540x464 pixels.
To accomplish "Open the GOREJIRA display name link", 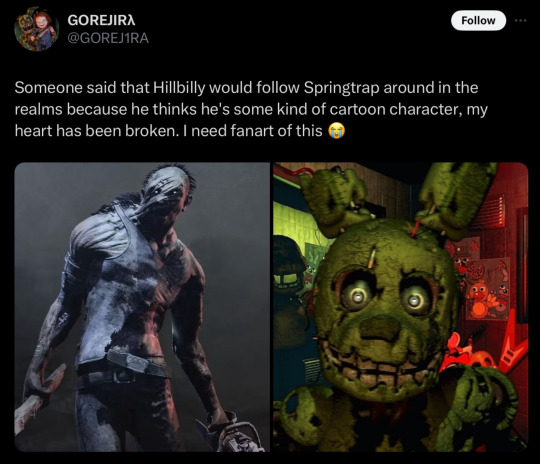I will (x=101, y=20).
